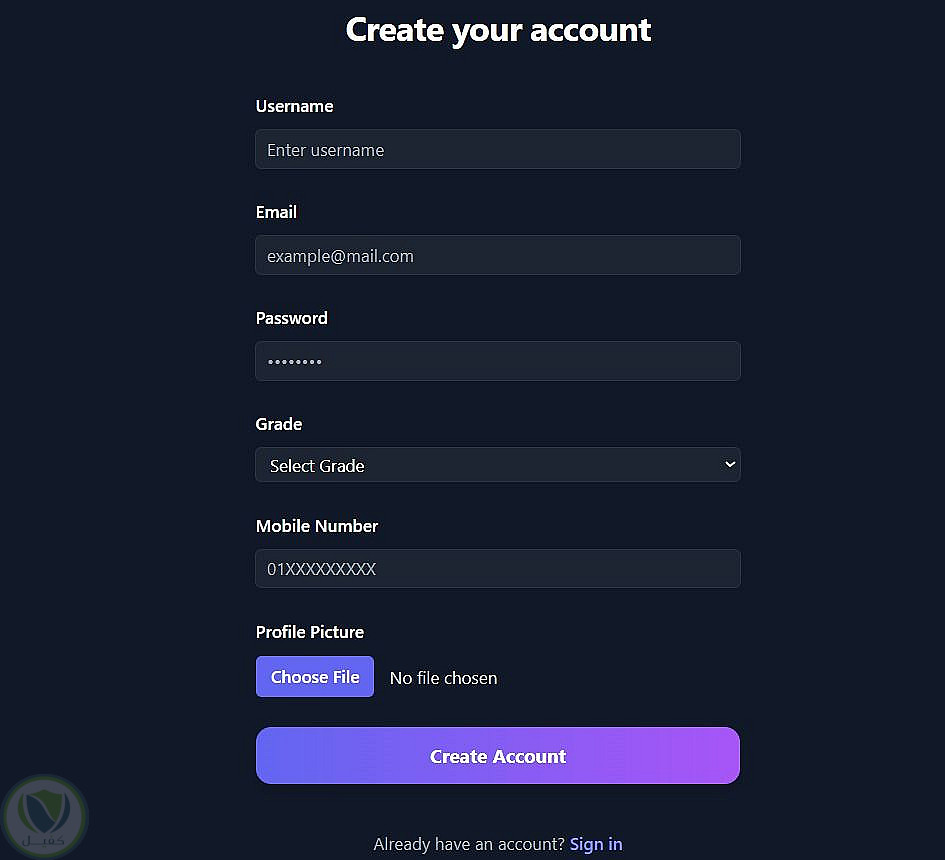
Task: Click the Password field label
Action: [x=291, y=318]
